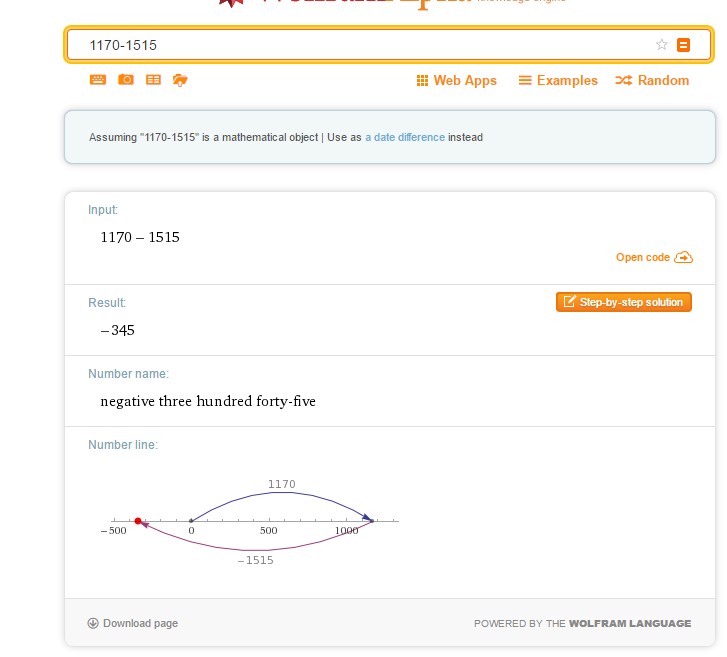Click the file upload icon
This screenshot has height=657, width=727.
point(180,80)
